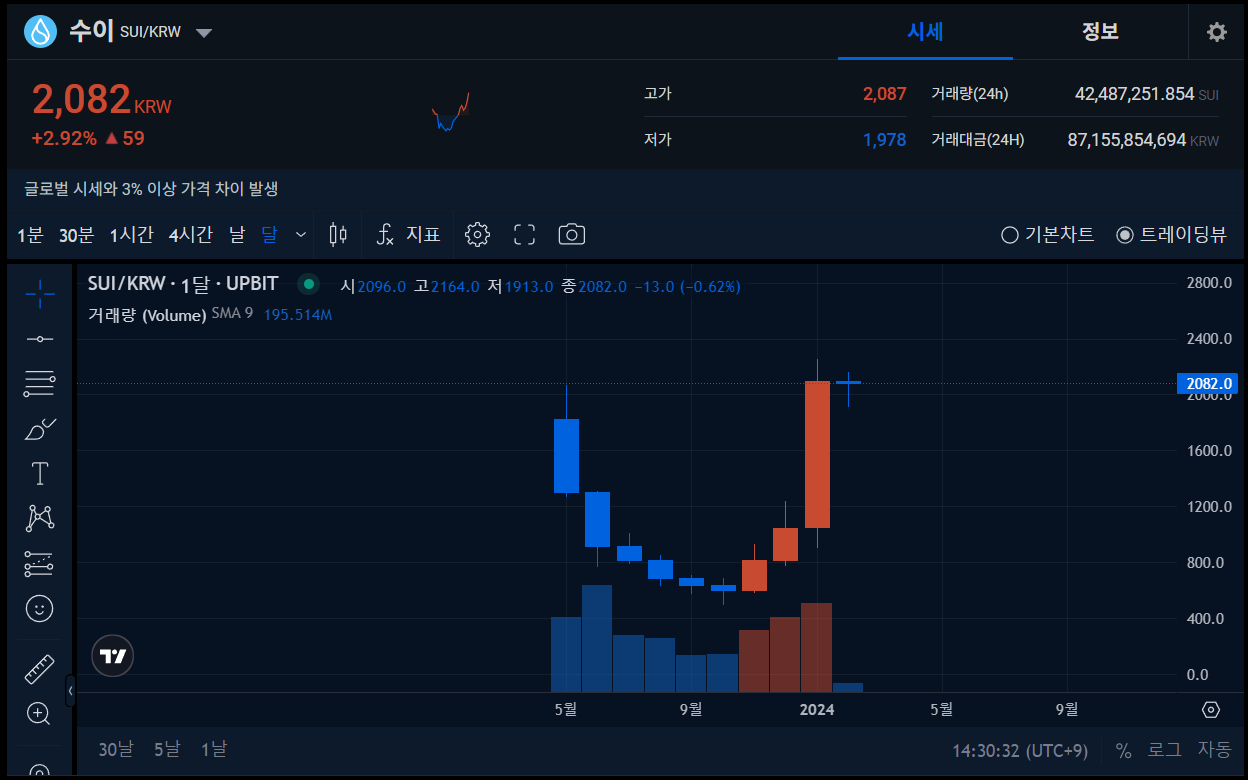Click the 거래량 (Volume) indicator legend
Viewport: 1248px width, 780px height.
147,314
